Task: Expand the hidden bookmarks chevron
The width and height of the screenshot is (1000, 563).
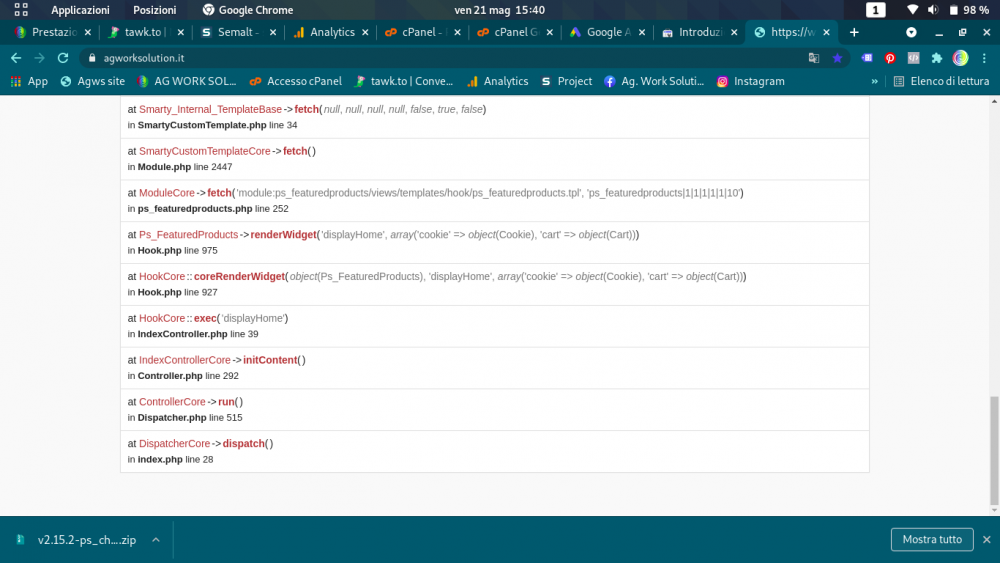Action: 874,82
